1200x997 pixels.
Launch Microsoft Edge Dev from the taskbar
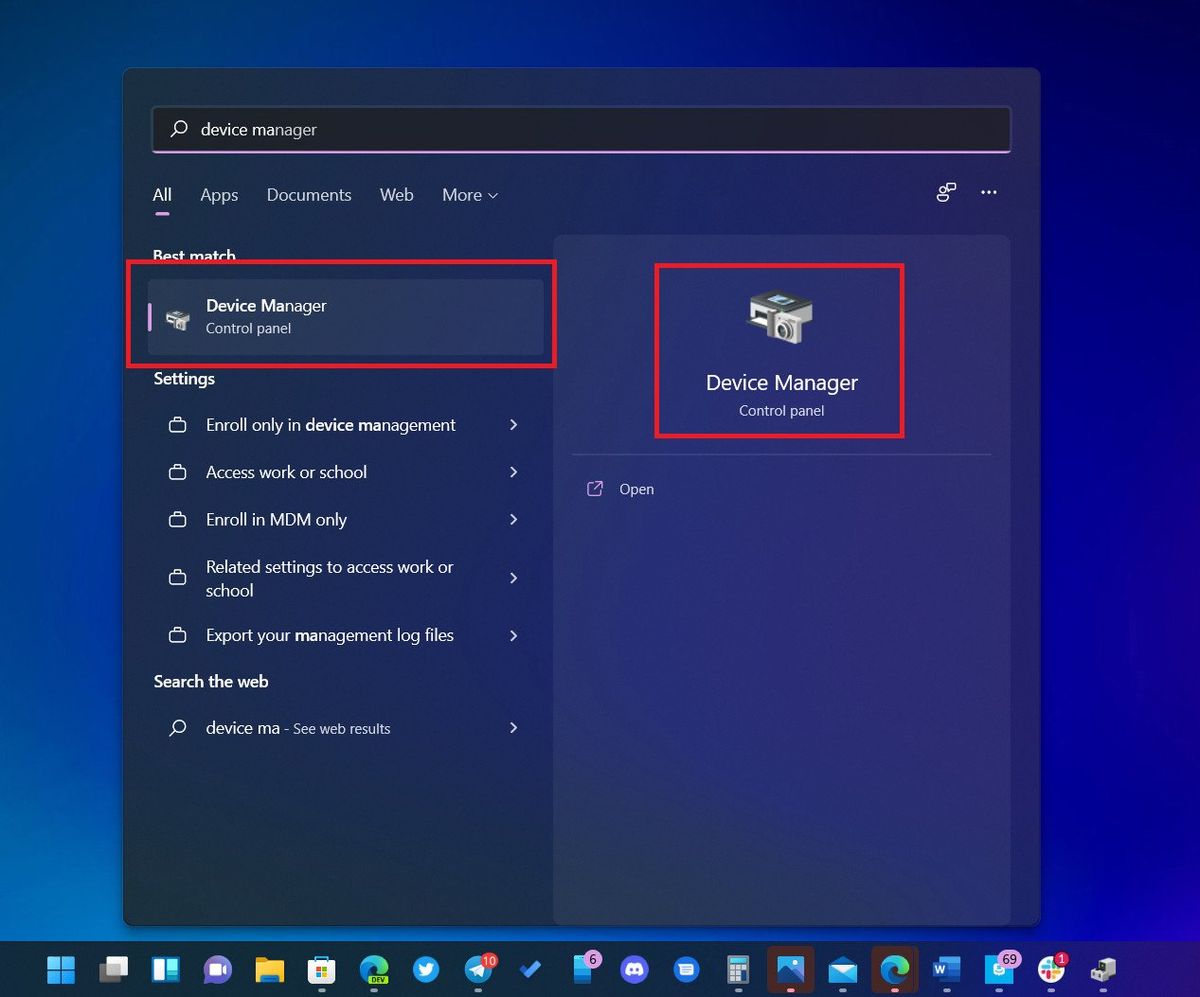click(374, 969)
